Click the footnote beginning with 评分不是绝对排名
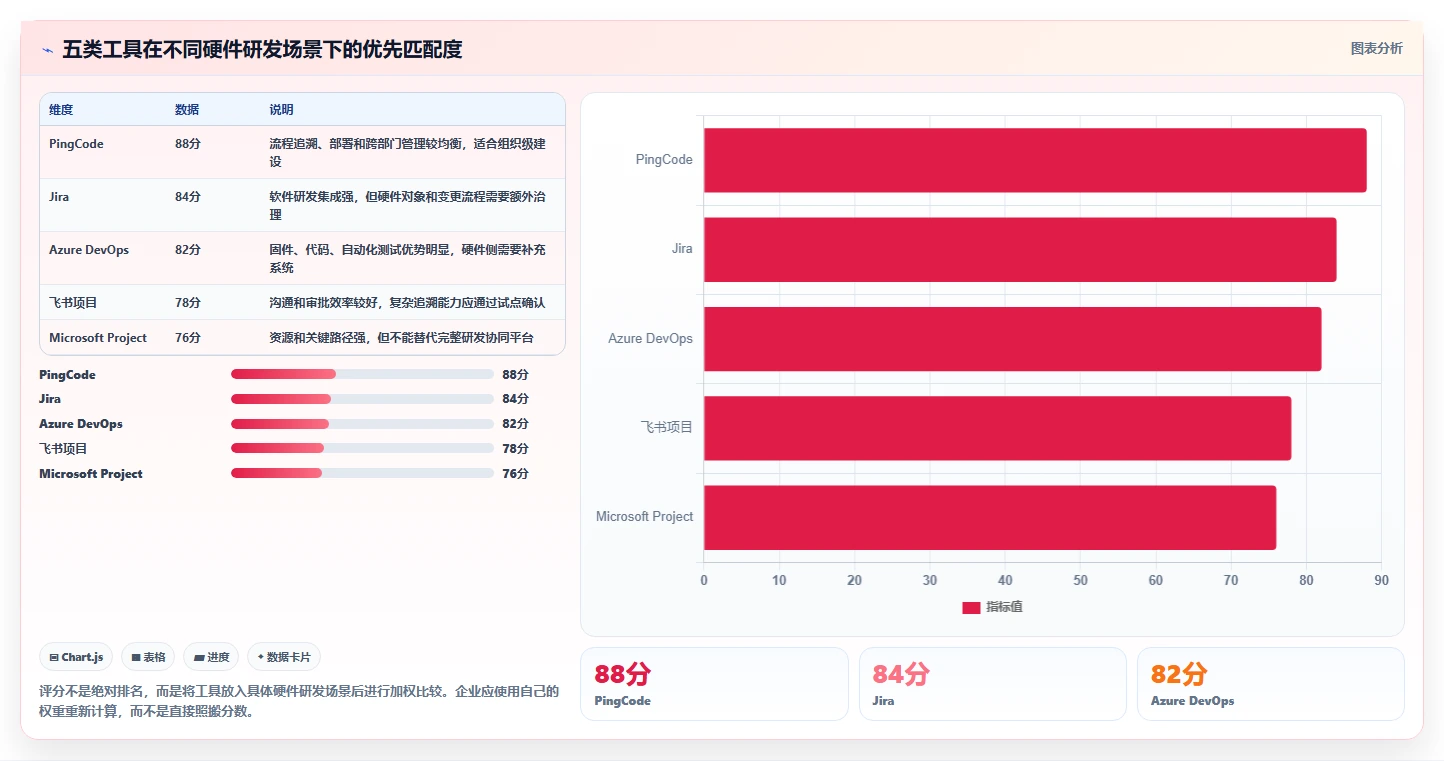Screen dimensions: 1444x761 tap(299, 701)
